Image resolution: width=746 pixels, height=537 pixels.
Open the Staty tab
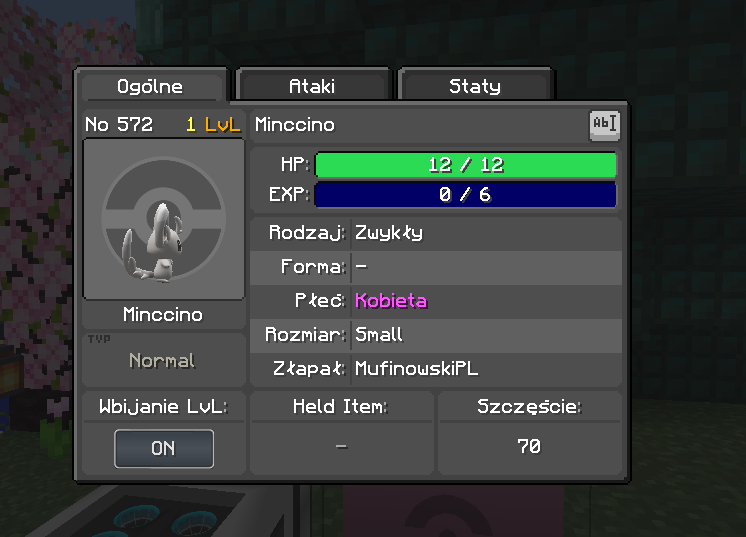[x=474, y=86]
